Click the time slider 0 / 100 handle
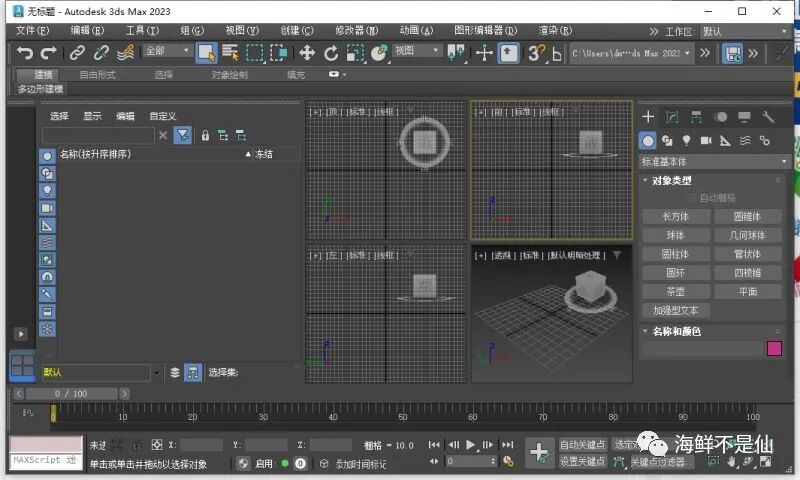 pyautogui.click(x=72, y=394)
